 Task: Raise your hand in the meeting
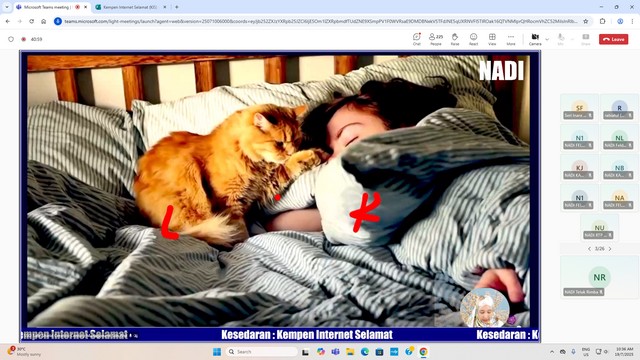(455, 39)
